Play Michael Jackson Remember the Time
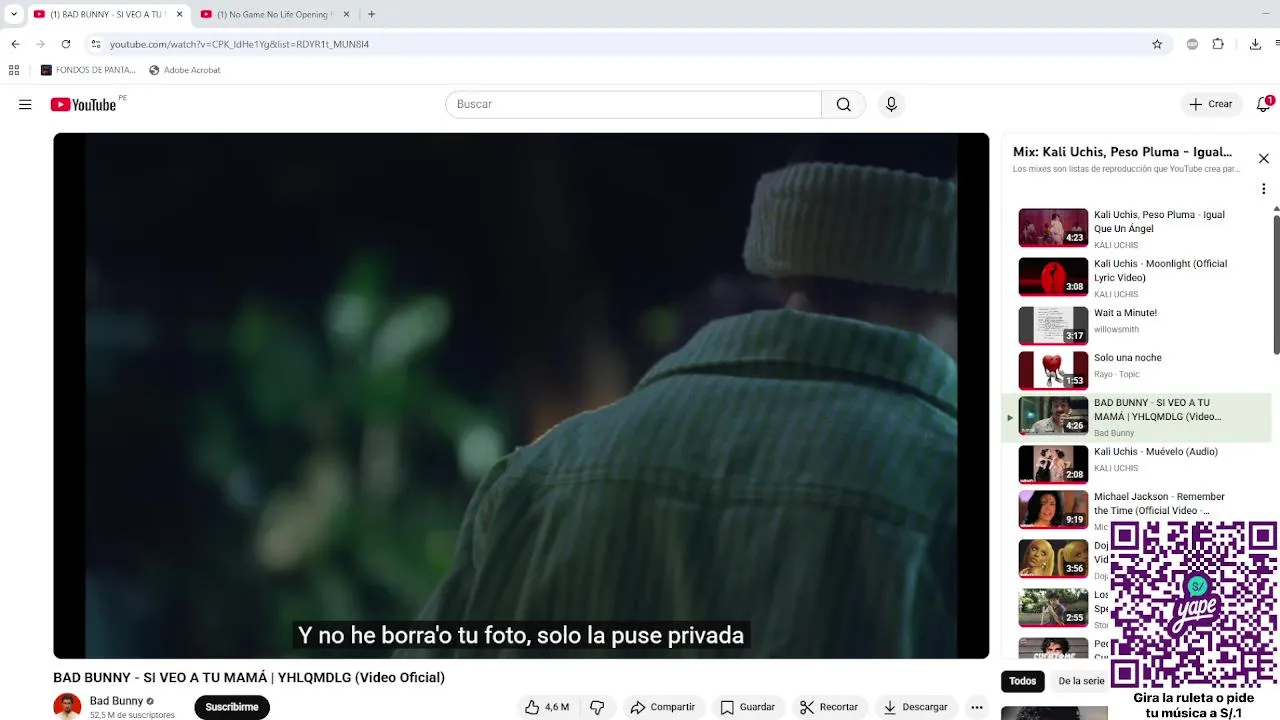 coord(1136,508)
